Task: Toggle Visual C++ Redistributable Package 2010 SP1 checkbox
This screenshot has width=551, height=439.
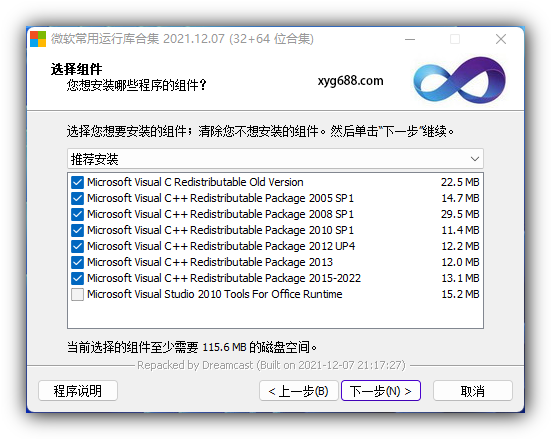Action: point(77,230)
